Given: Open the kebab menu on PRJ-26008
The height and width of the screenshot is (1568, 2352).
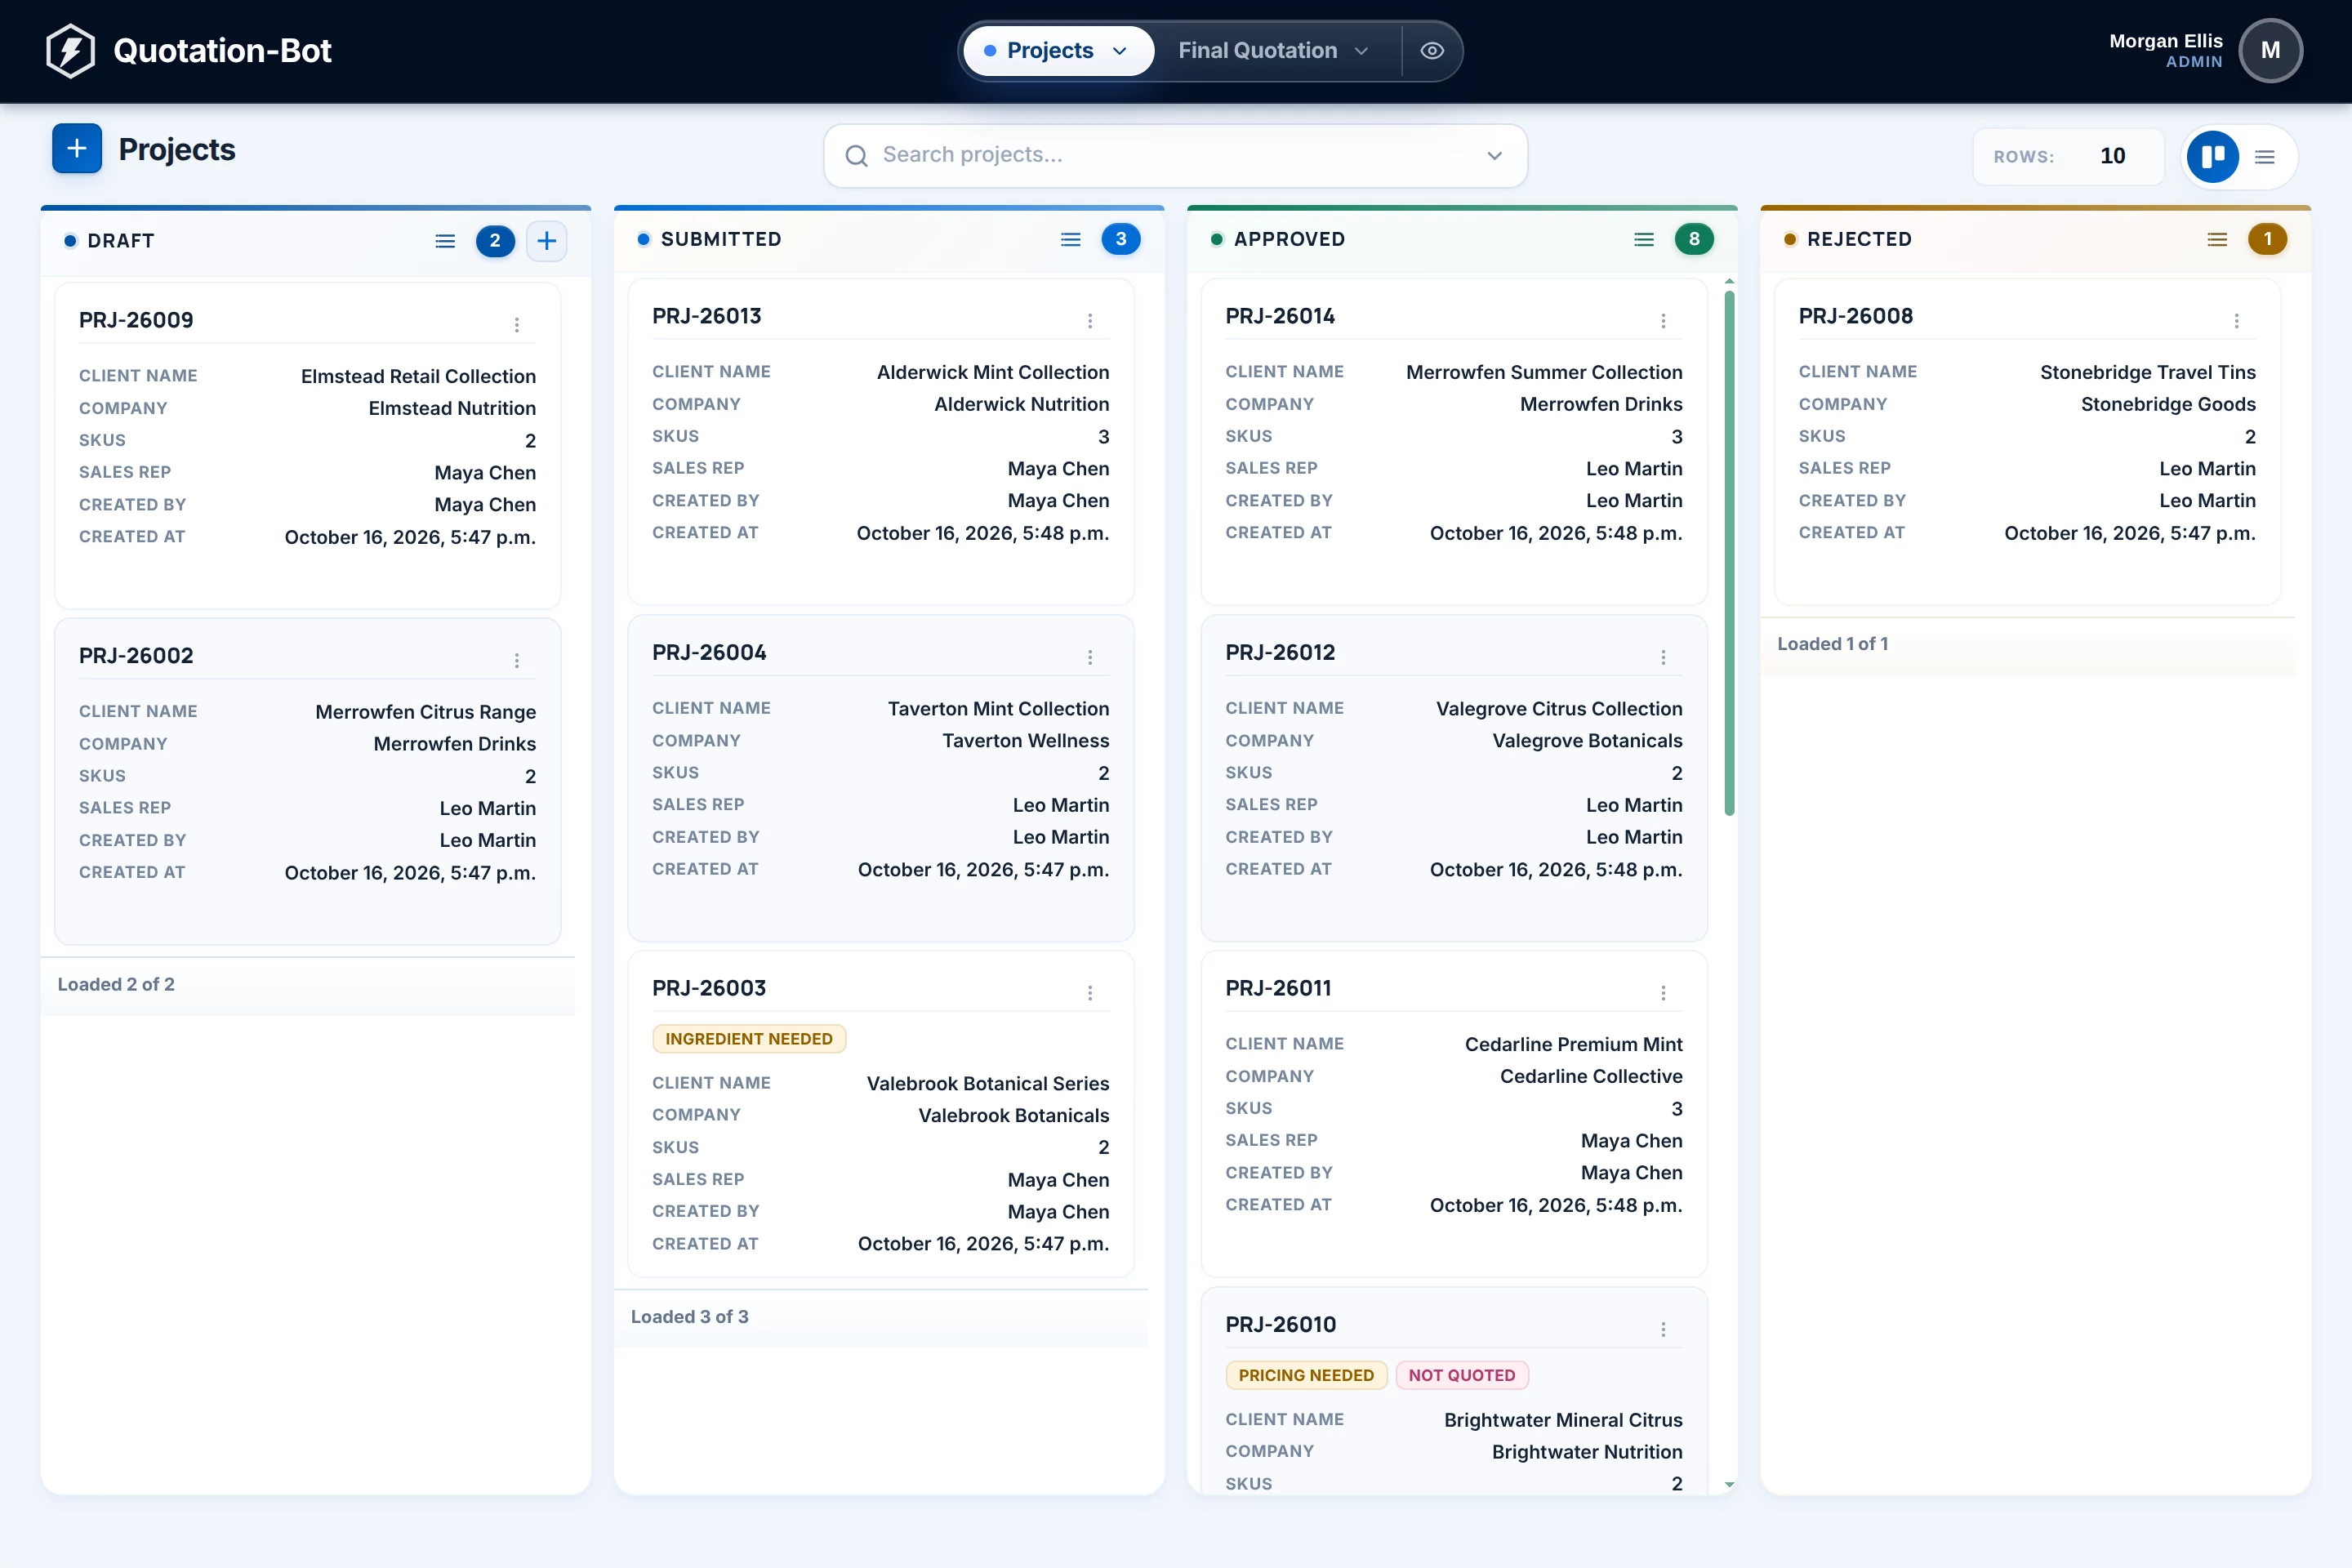Looking at the screenshot, I should click(x=2236, y=320).
